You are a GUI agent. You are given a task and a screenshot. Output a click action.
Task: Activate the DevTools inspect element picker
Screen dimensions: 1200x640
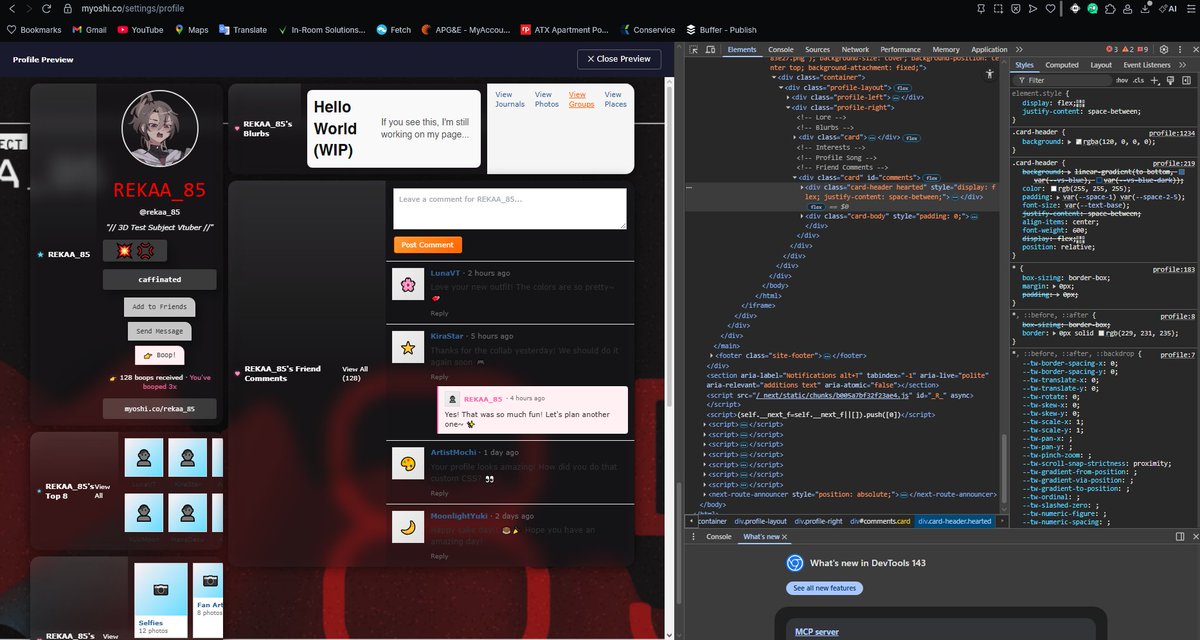point(692,49)
